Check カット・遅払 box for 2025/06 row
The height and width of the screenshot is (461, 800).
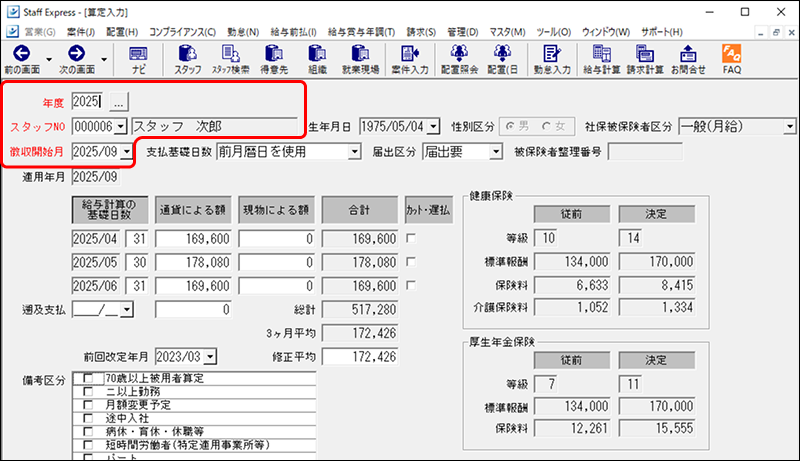411,285
